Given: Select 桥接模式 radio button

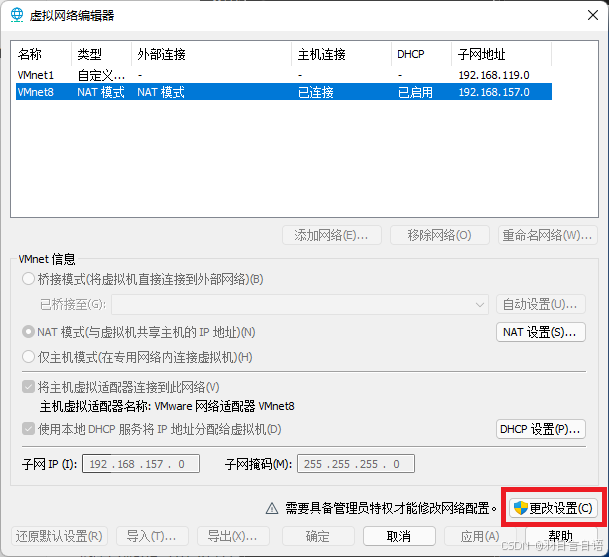Looking at the screenshot, I should click(x=28, y=279).
